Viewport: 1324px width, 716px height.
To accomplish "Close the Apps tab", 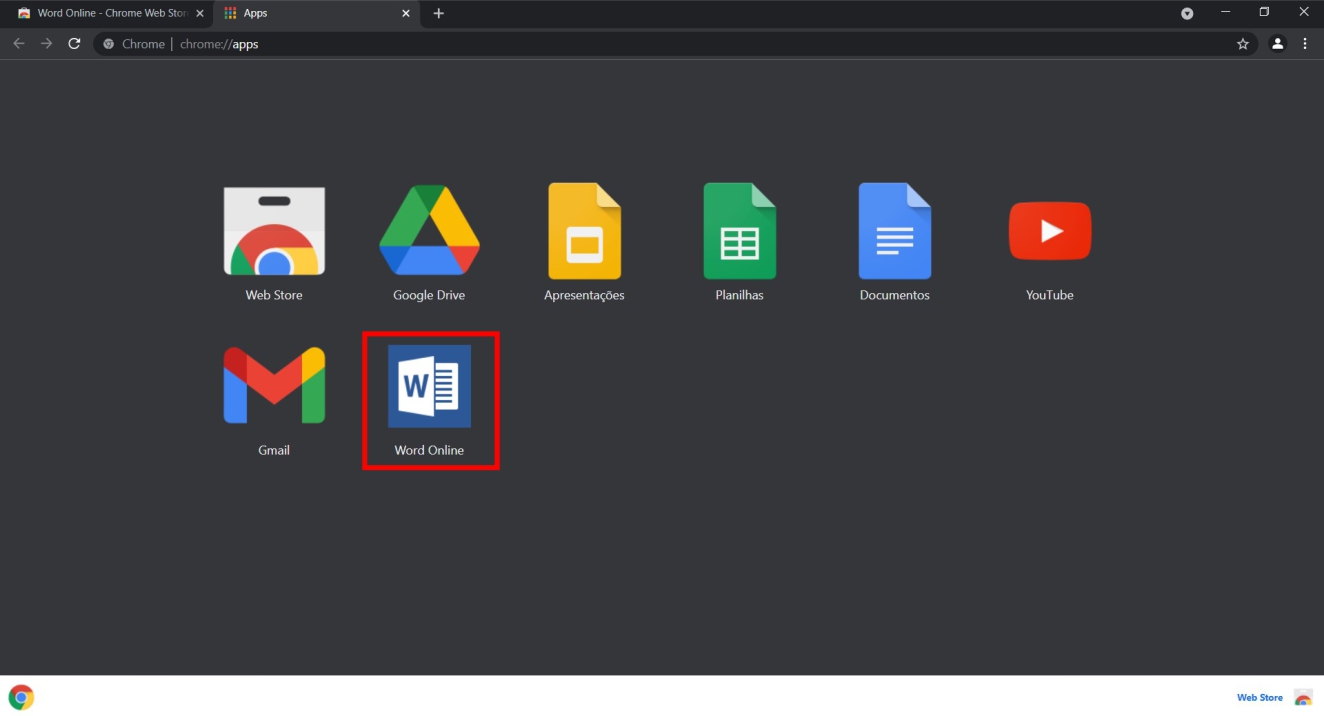I will click(x=405, y=13).
